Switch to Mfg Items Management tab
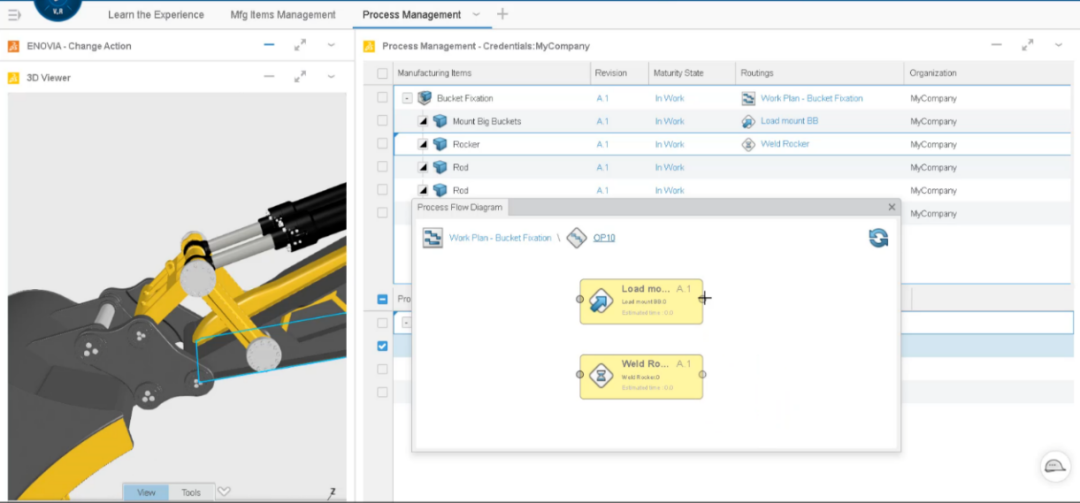Screen dimensions: 1080x503 (283, 14)
